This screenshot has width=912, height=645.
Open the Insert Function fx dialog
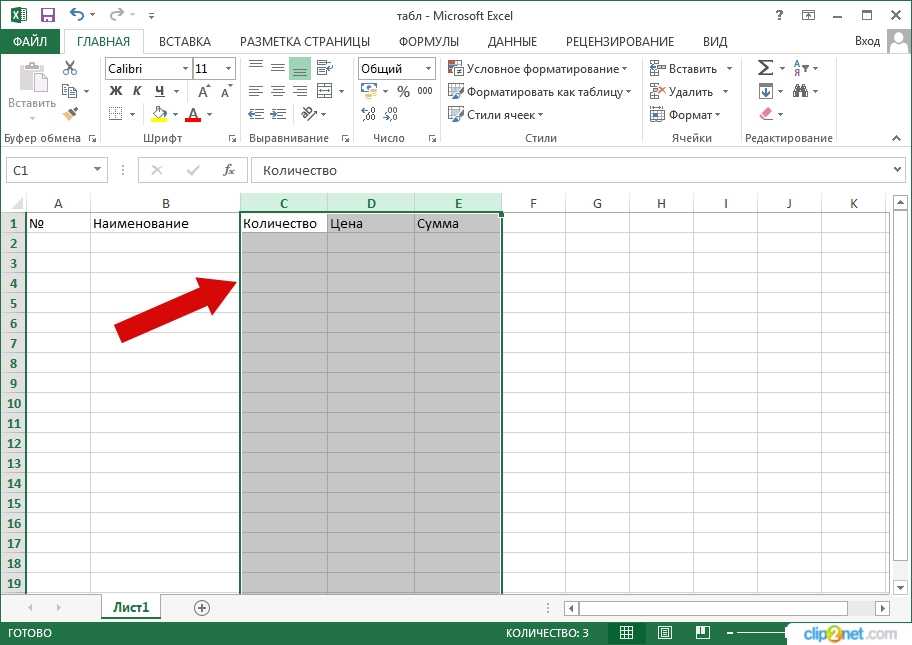(x=229, y=170)
